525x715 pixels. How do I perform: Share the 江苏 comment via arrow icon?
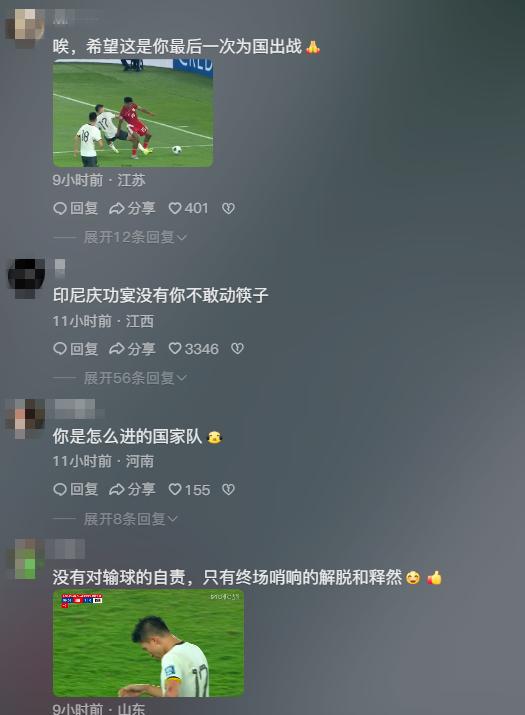tap(132, 208)
